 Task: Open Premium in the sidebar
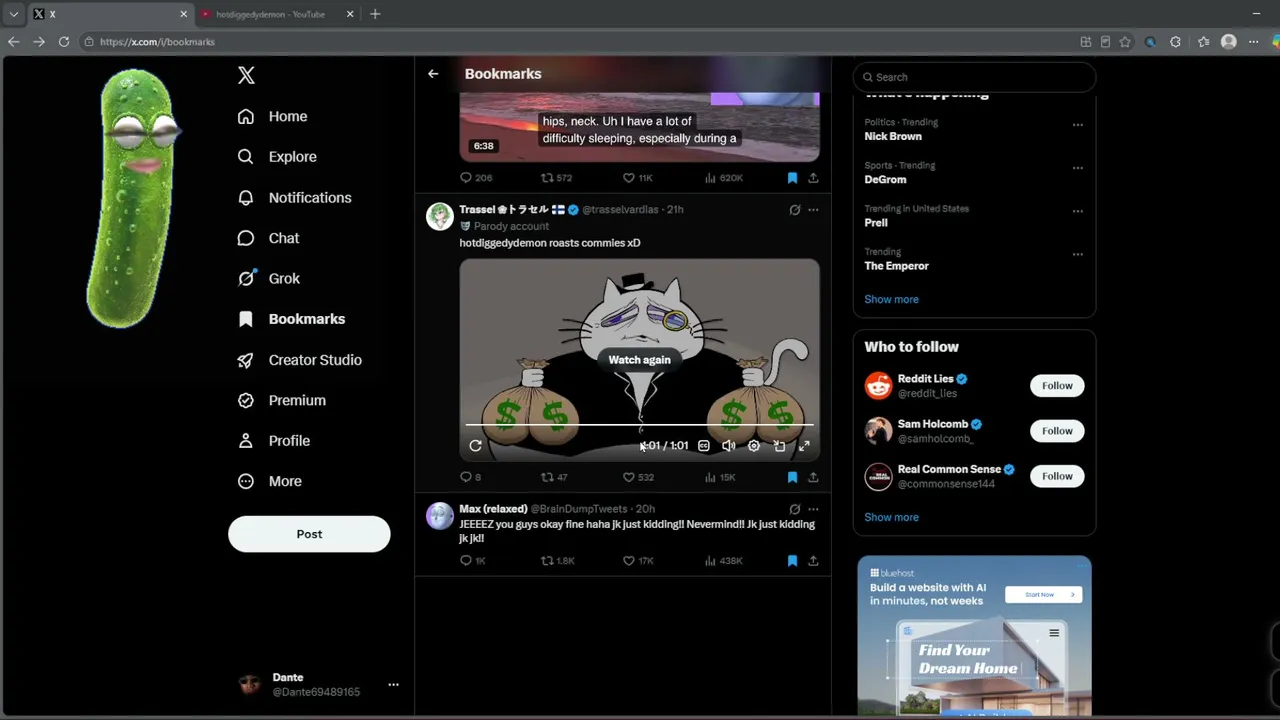click(x=281, y=400)
